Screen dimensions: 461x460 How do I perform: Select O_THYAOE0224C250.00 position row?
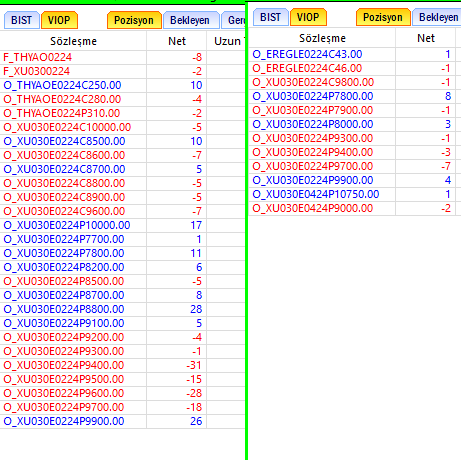click(x=123, y=85)
